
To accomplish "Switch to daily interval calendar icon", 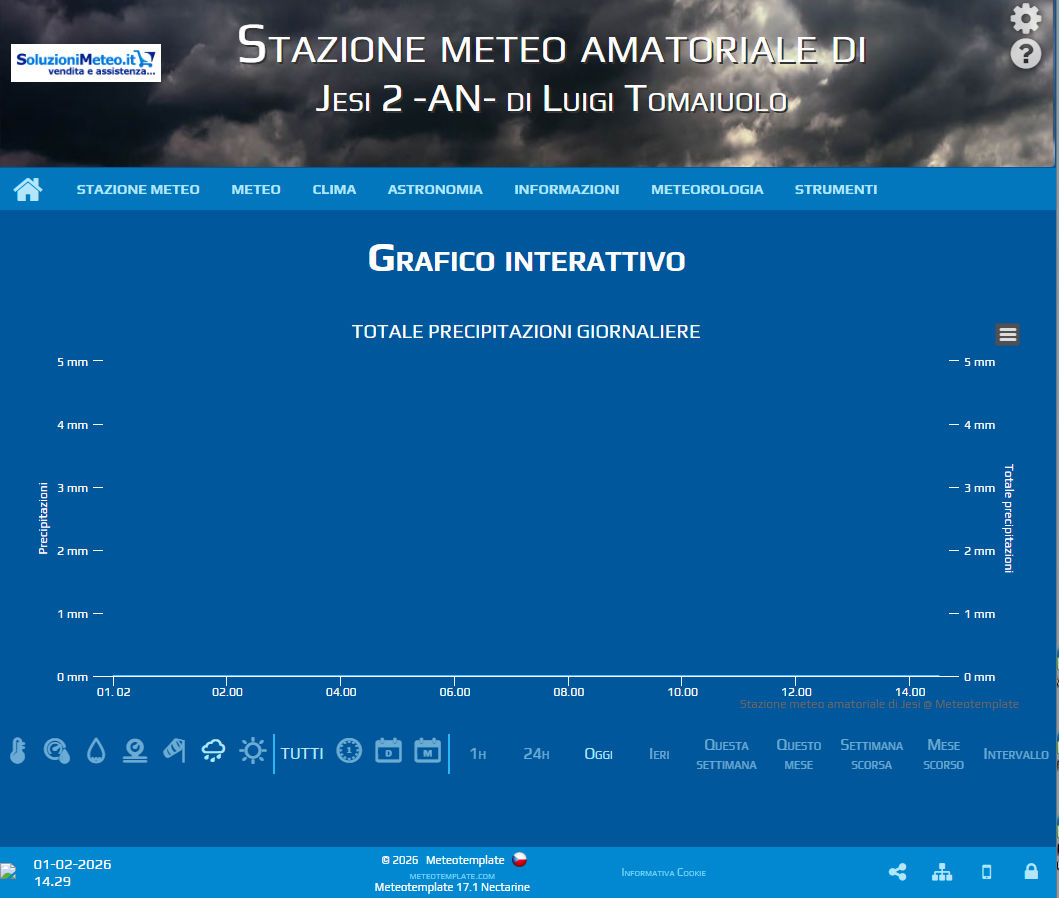I will (388, 751).
